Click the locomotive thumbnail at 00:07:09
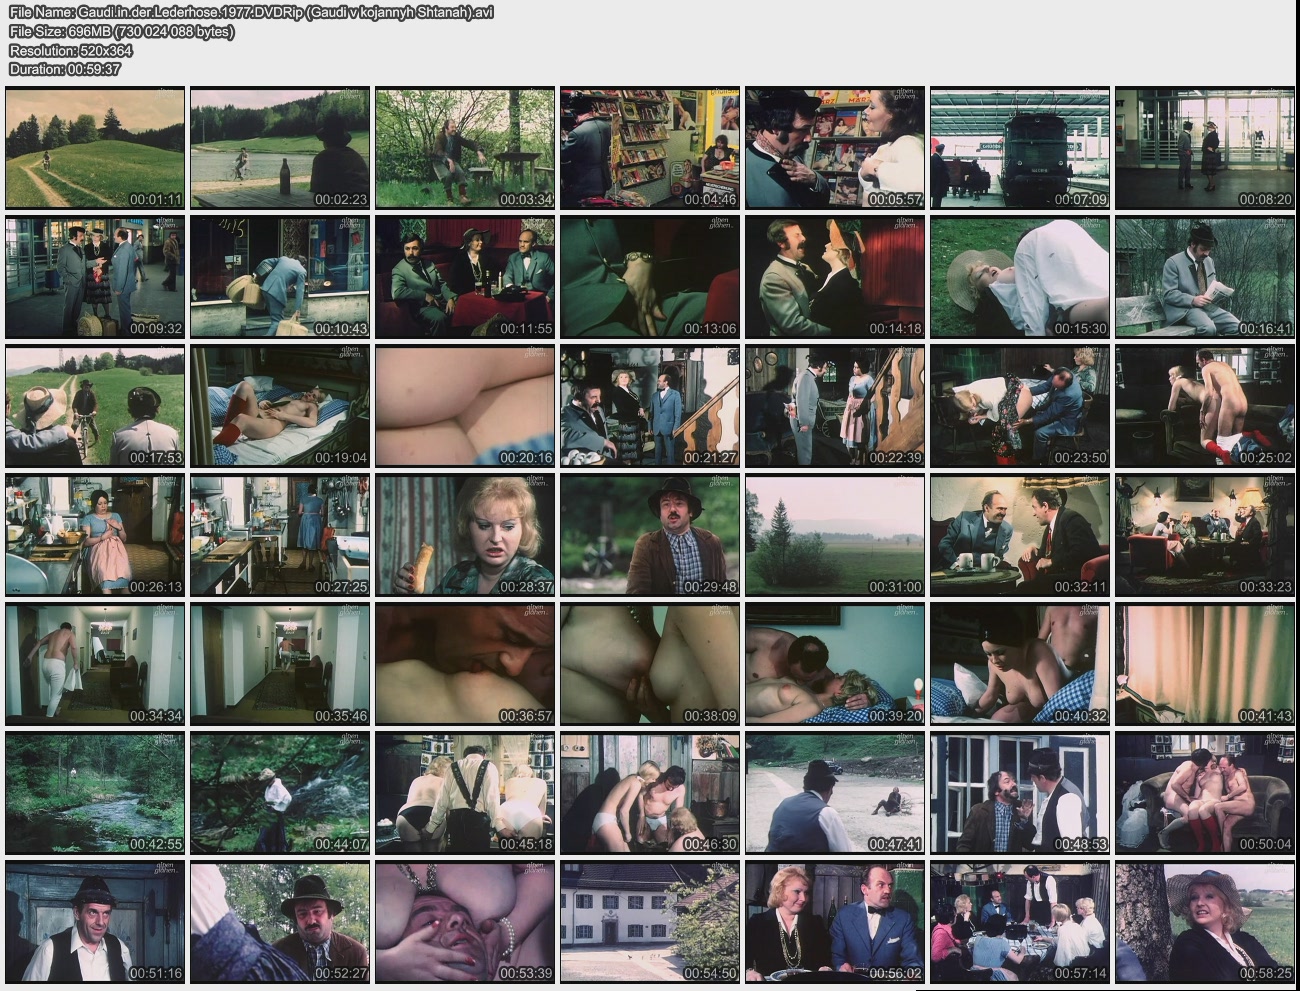 click(x=1020, y=148)
